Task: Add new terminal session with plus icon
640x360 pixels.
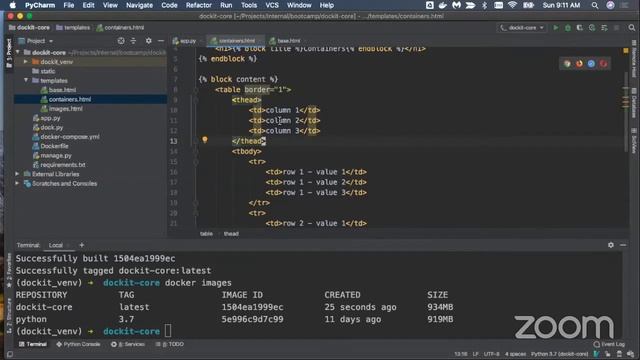Action: (x=82, y=245)
